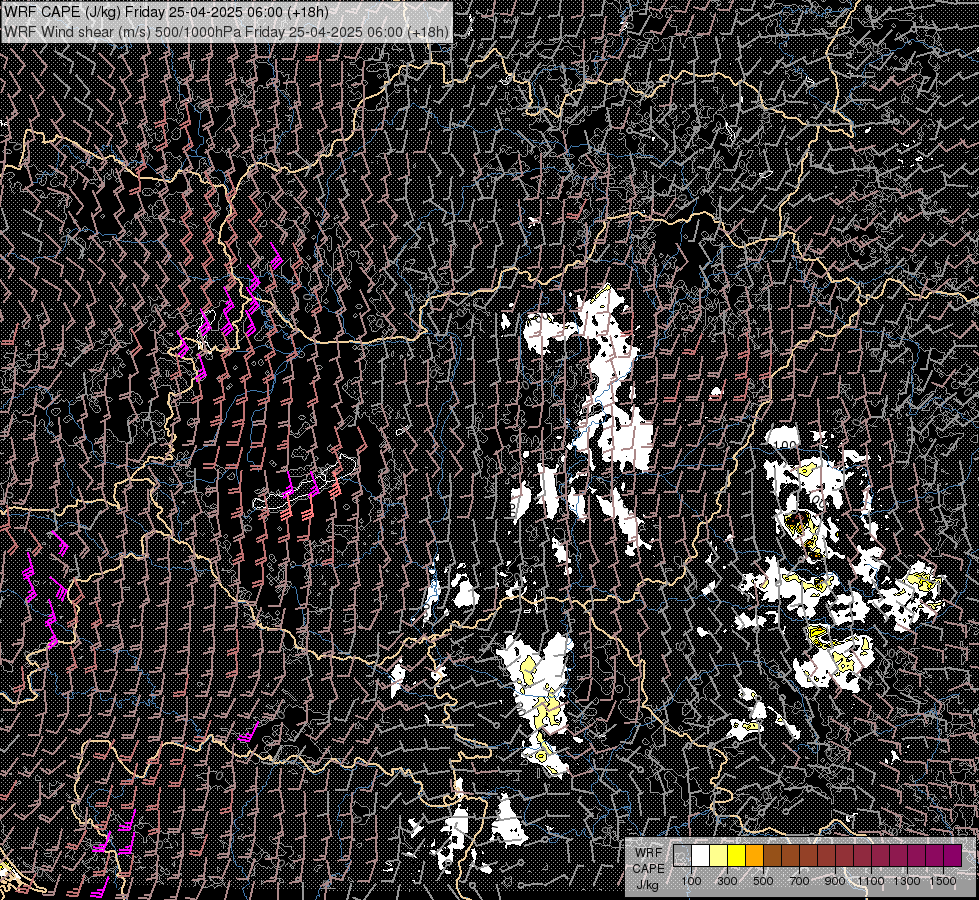Click the legend value 1300

pyautogui.click(x=907, y=881)
